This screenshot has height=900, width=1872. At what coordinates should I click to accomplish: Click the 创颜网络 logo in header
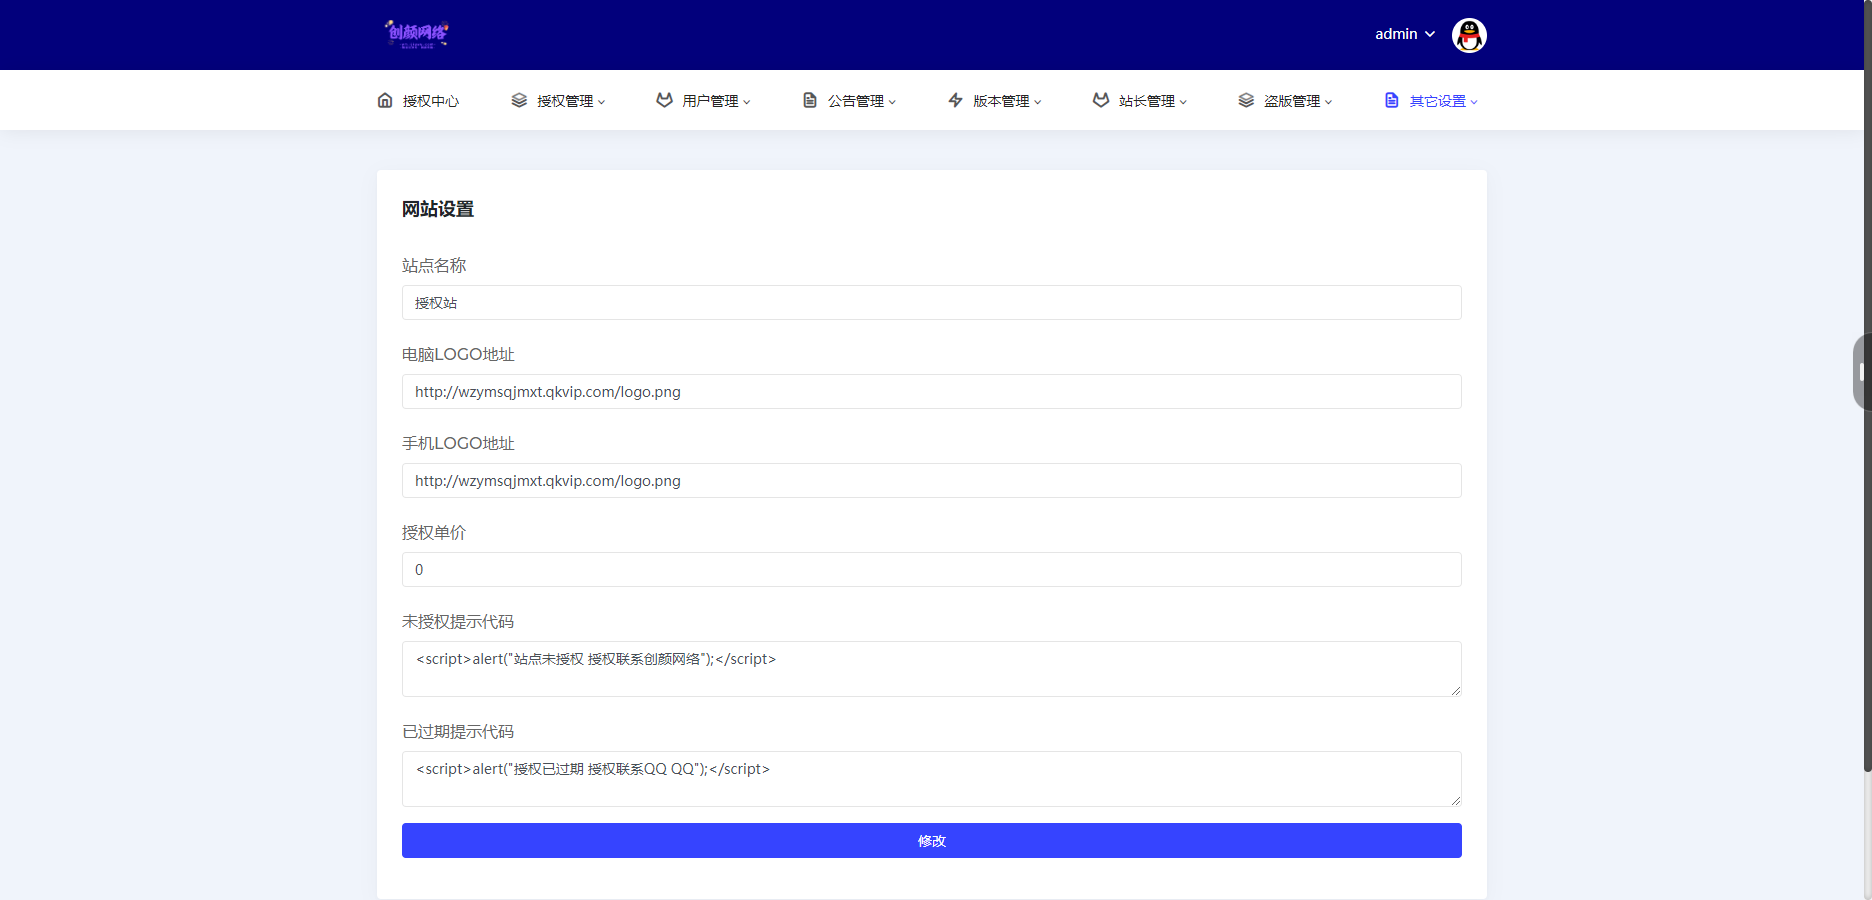(417, 34)
